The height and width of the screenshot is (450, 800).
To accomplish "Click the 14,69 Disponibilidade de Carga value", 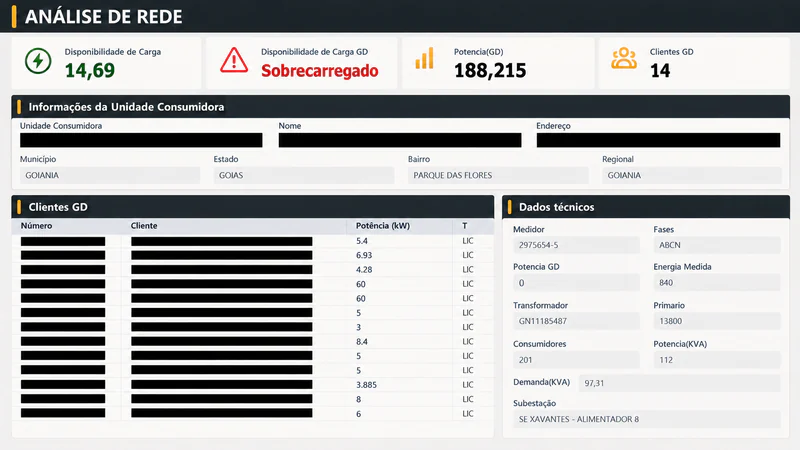I will (x=90, y=70).
